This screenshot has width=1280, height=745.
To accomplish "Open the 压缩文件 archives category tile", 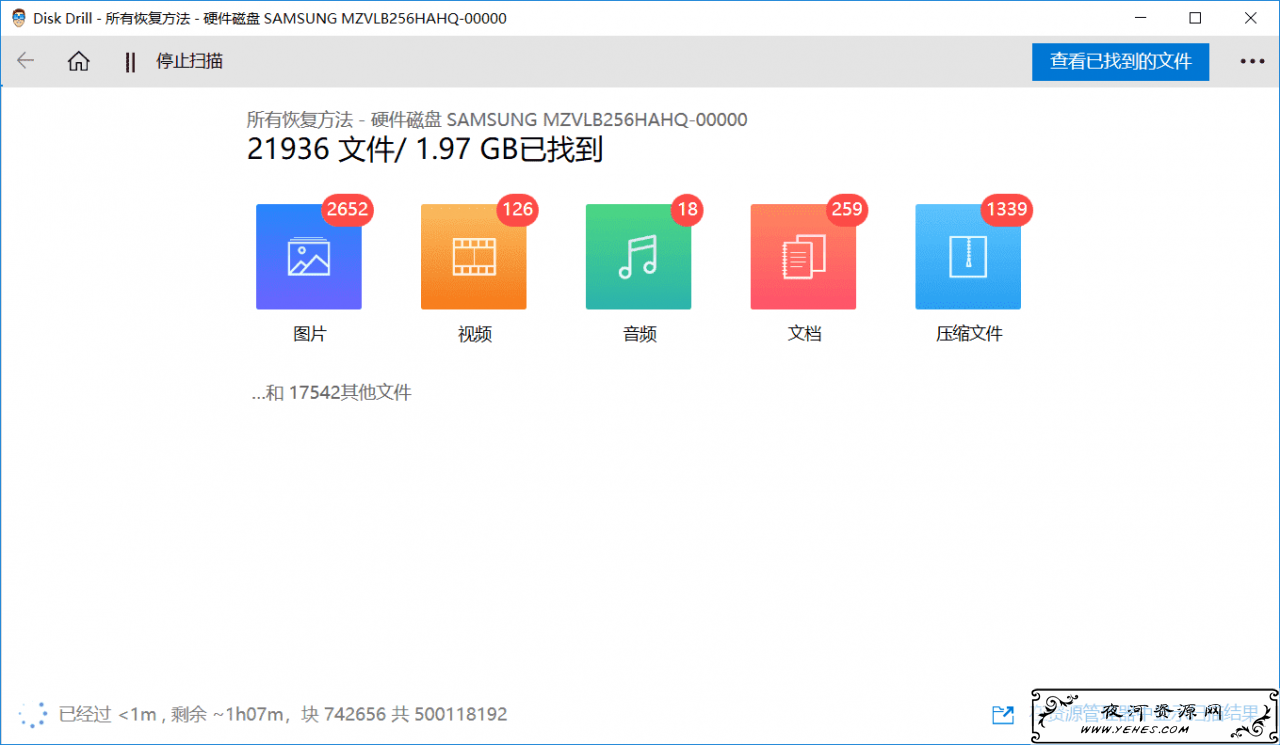I will point(968,257).
